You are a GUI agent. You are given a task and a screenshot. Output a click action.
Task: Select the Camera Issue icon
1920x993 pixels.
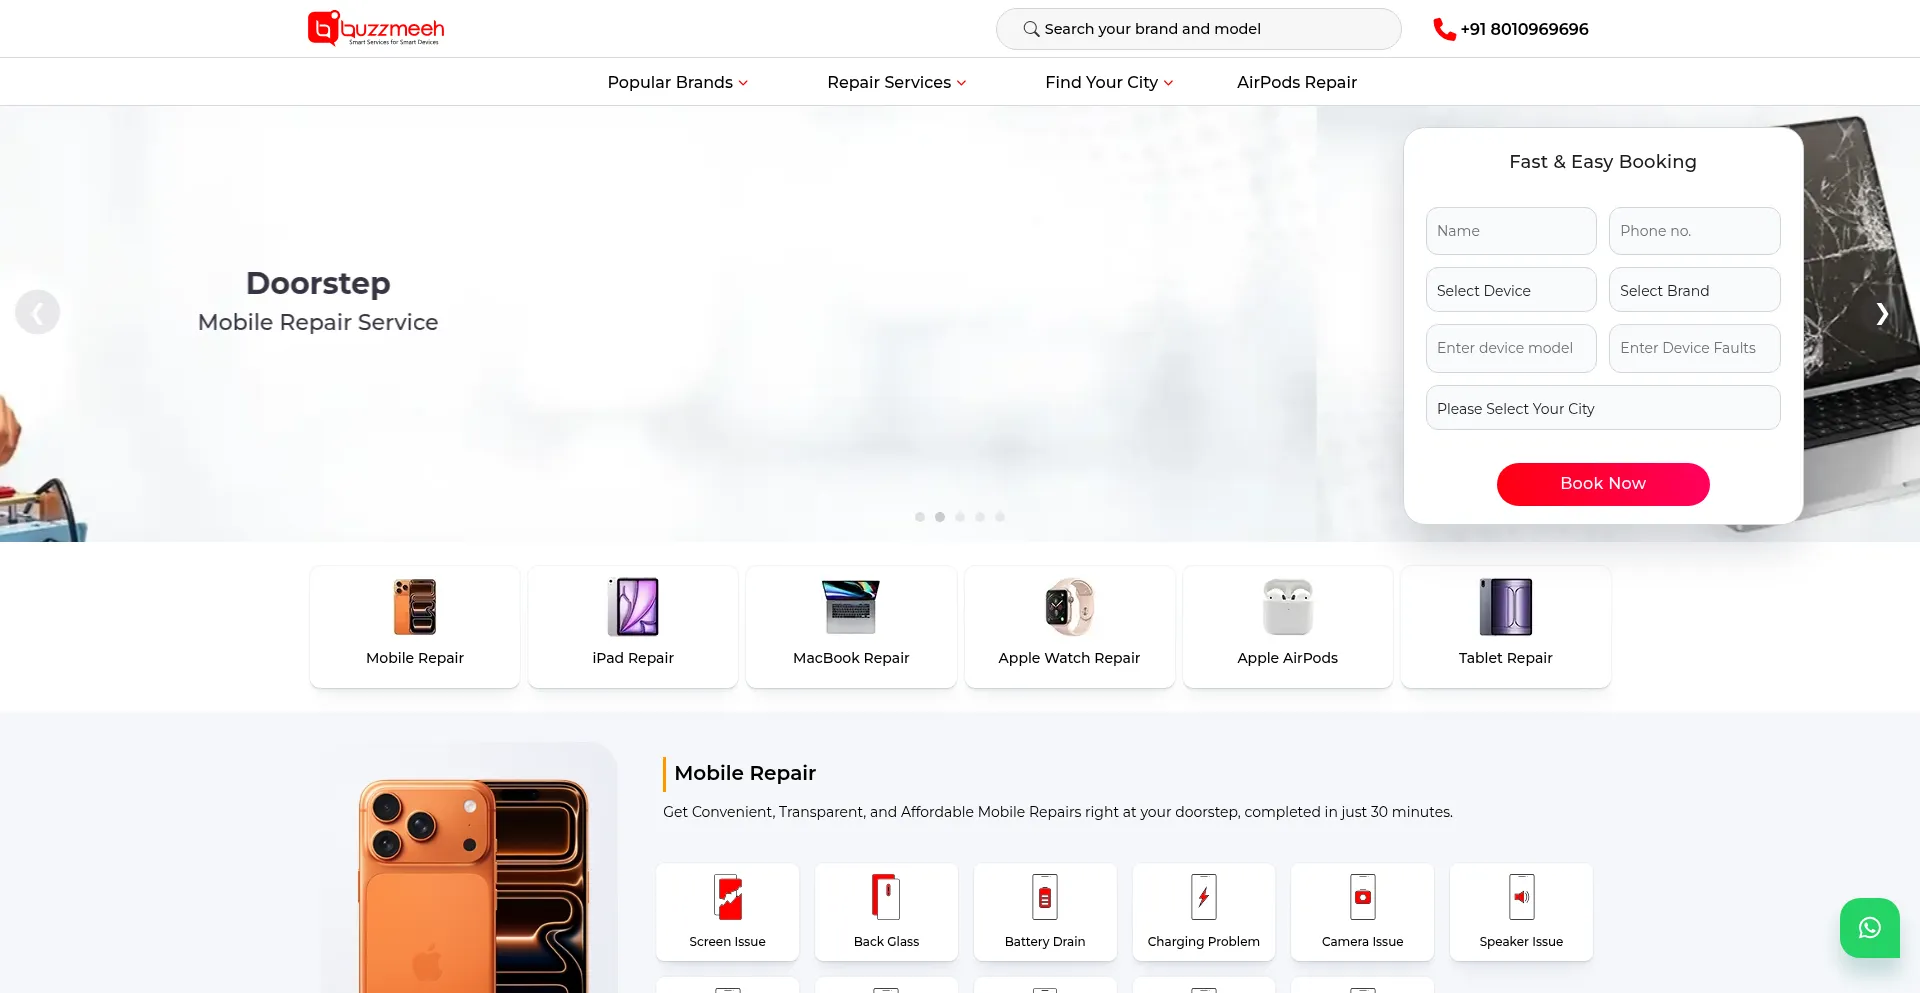pos(1363,897)
